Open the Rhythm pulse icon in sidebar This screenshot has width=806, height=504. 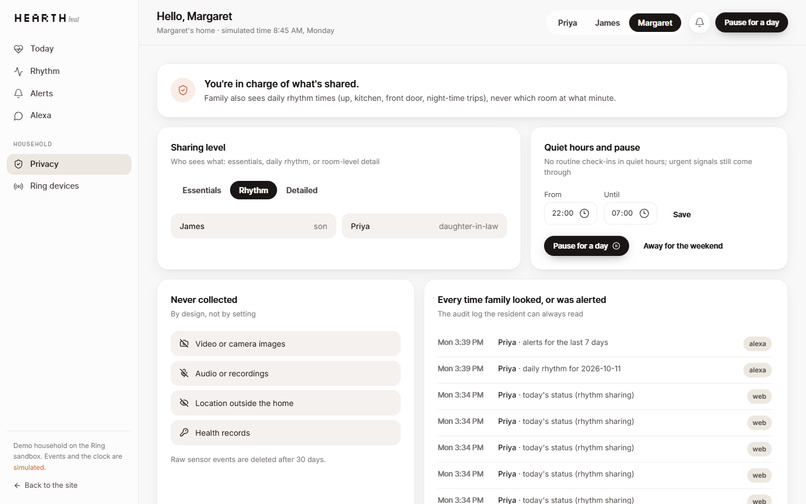pyautogui.click(x=19, y=71)
